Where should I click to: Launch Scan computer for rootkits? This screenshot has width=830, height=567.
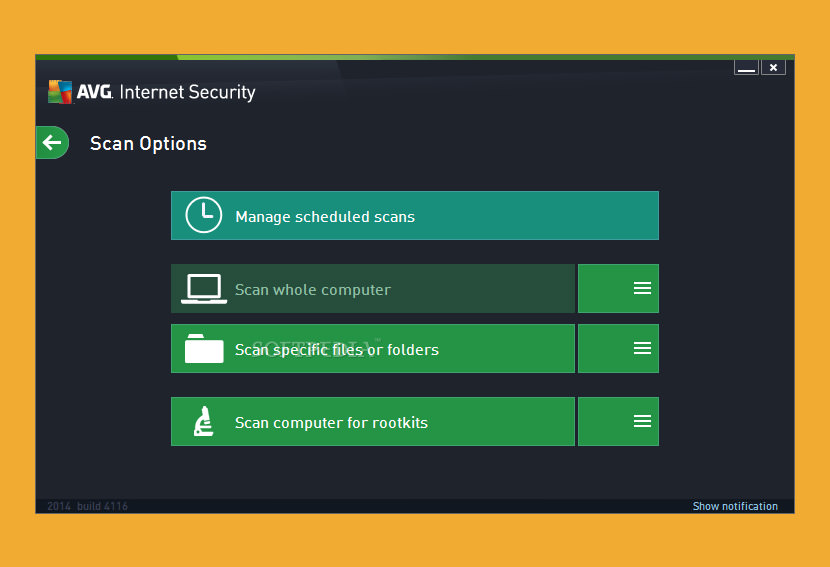click(x=372, y=422)
